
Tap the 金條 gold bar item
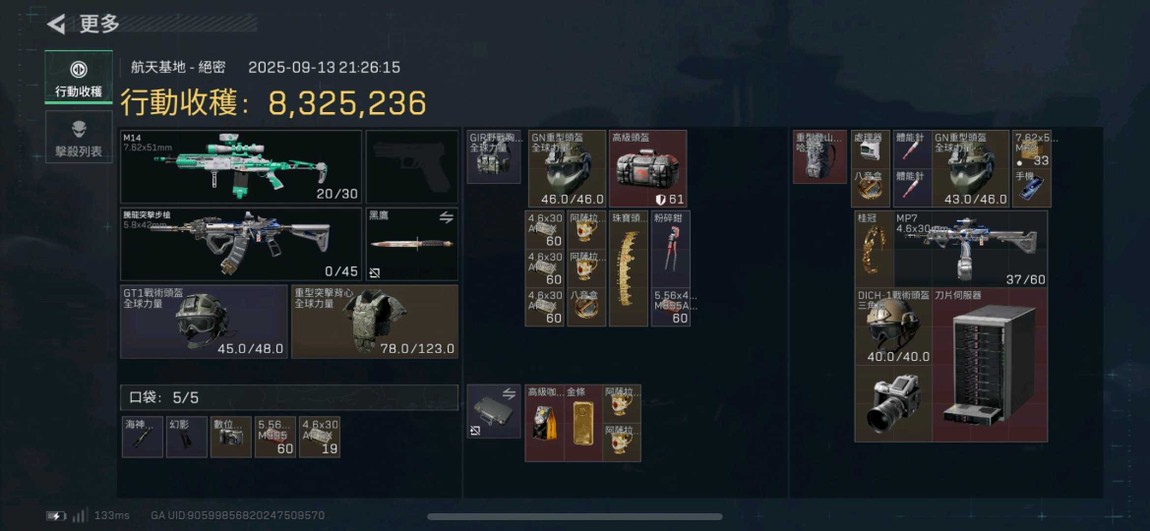coord(583,423)
